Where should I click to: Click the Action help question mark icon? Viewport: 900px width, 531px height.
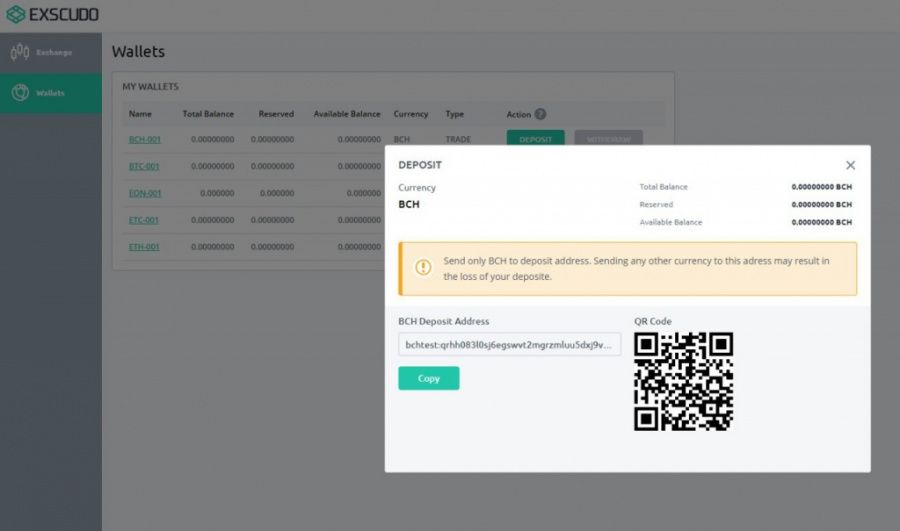click(540, 114)
